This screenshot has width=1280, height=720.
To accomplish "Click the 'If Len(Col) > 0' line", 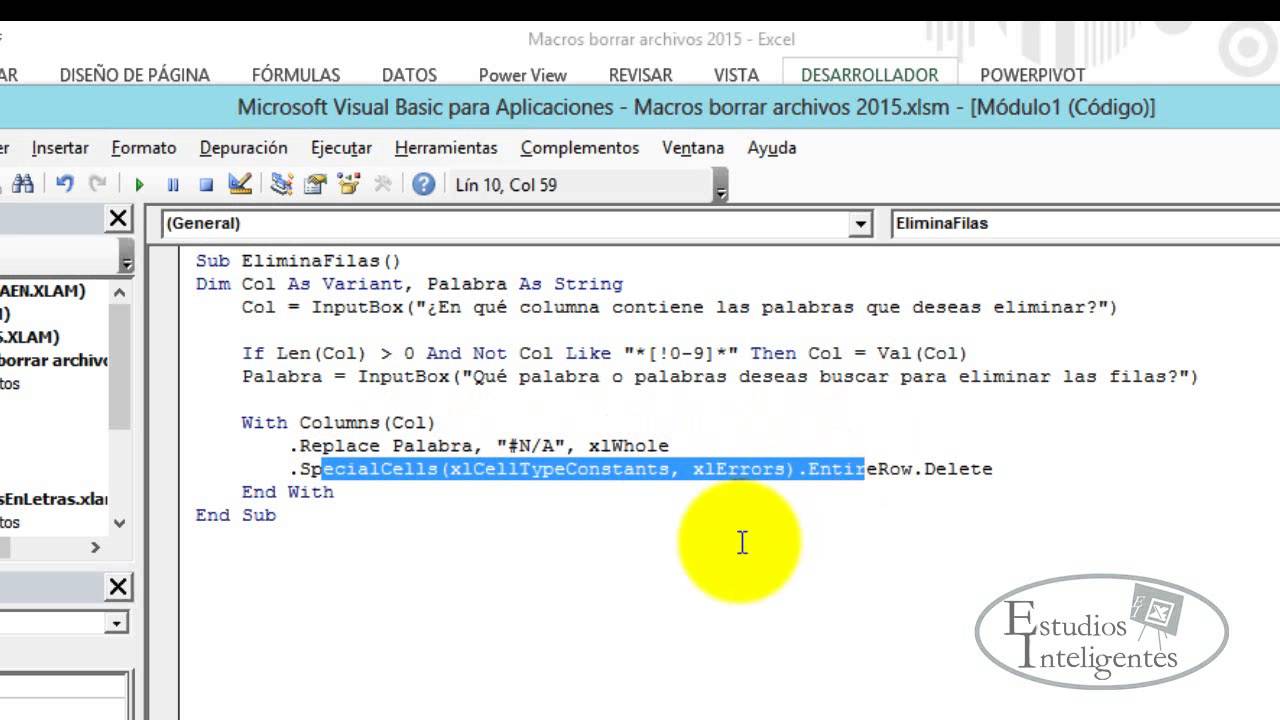I will point(604,353).
